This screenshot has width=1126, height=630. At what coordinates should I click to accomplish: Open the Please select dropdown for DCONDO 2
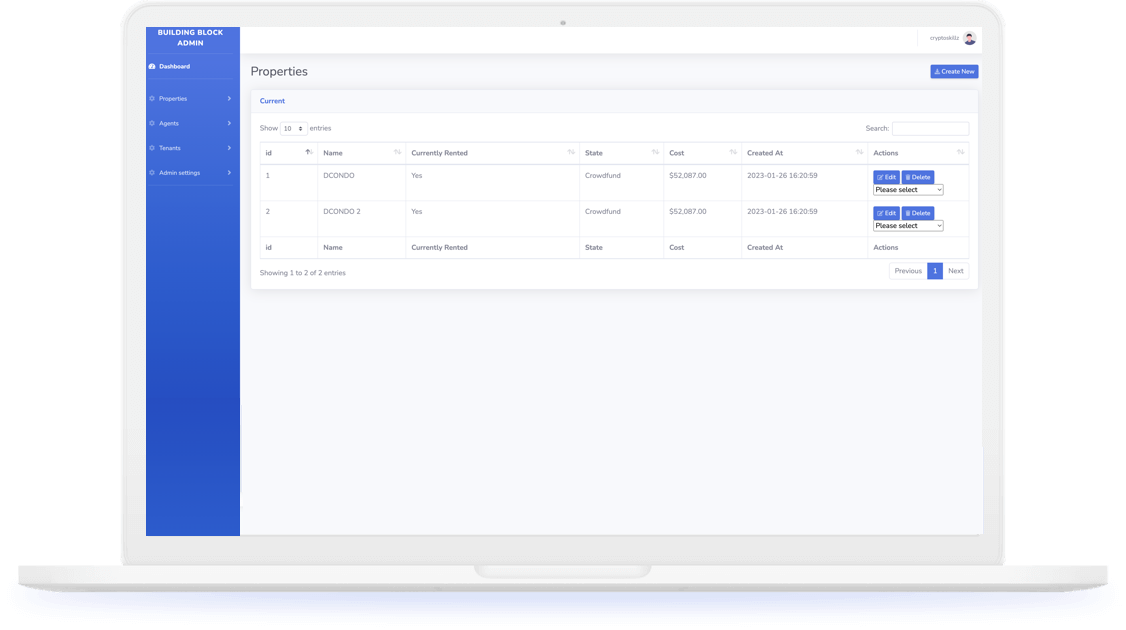[908, 226]
